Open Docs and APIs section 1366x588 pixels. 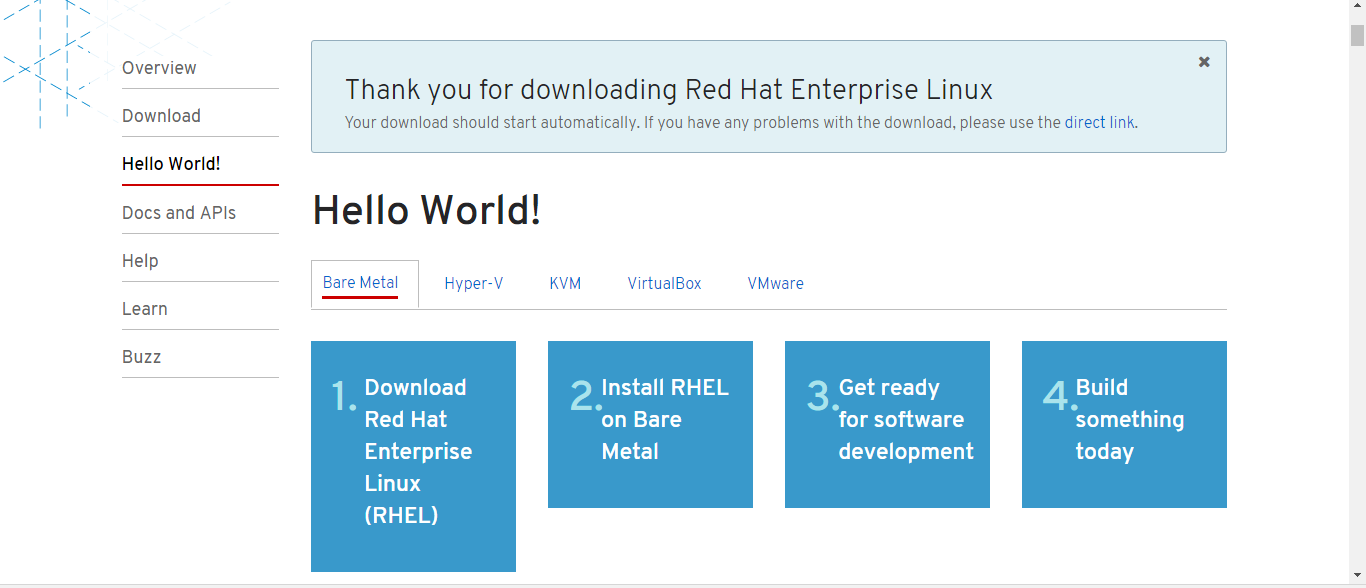click(x=179, y=213)
